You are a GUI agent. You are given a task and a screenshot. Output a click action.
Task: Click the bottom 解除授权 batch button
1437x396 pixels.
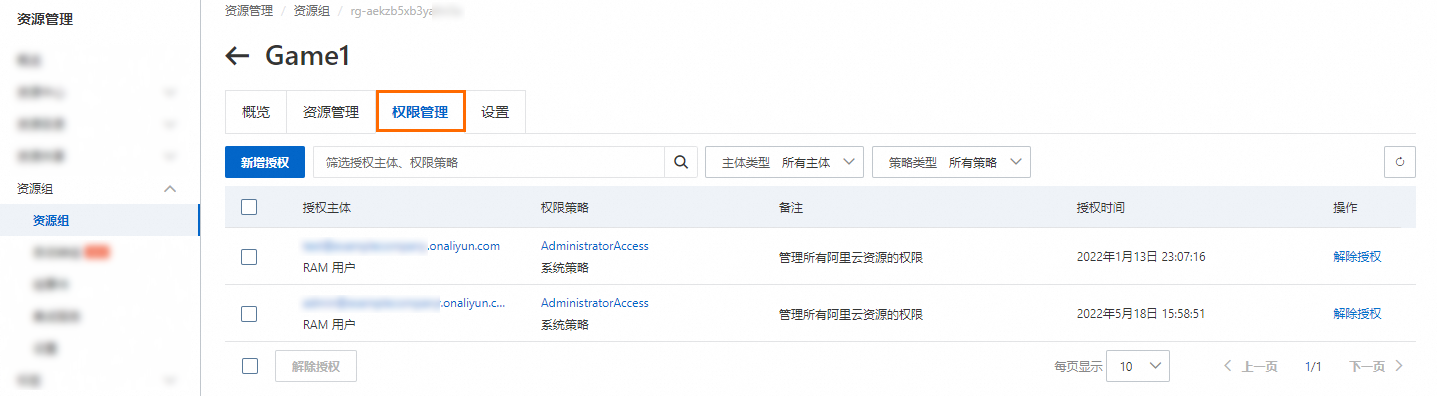tap(316, 367)
